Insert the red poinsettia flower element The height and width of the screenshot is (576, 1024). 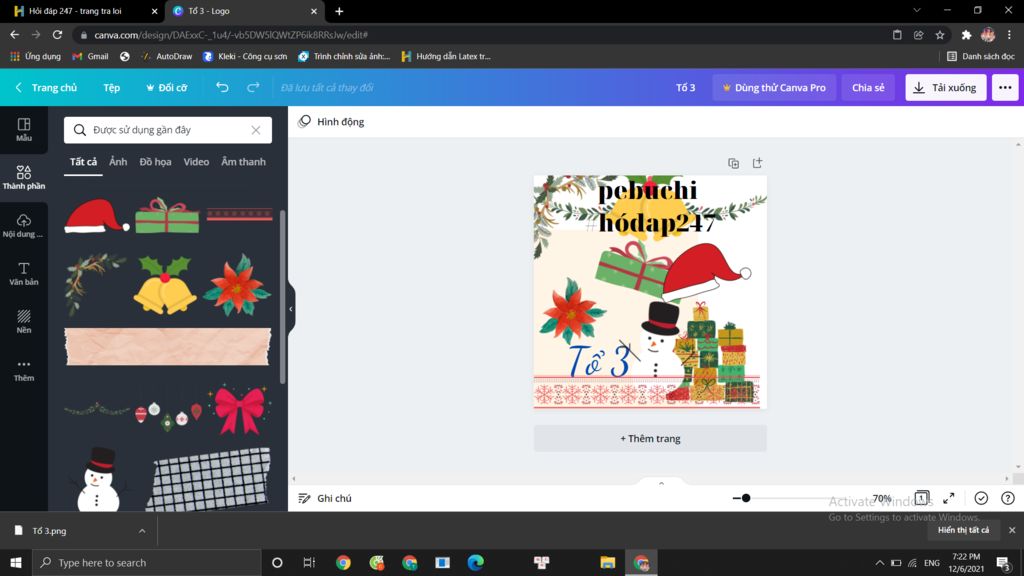(236, 285)
